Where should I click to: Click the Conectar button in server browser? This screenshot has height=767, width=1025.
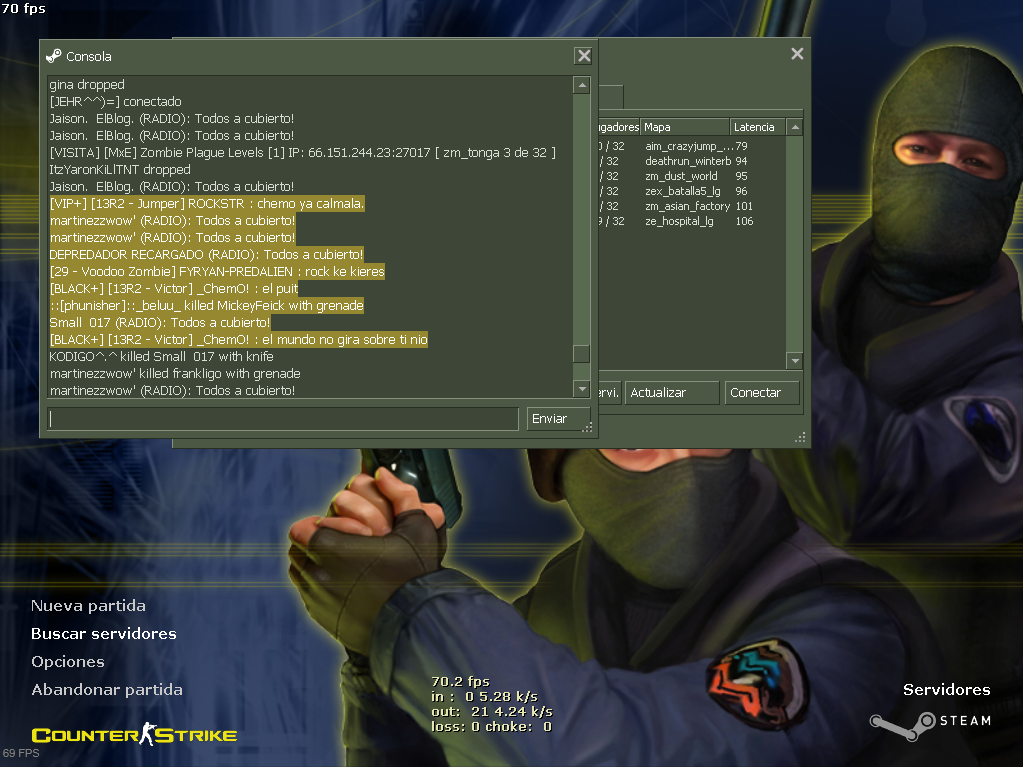(x=762, y=392)
